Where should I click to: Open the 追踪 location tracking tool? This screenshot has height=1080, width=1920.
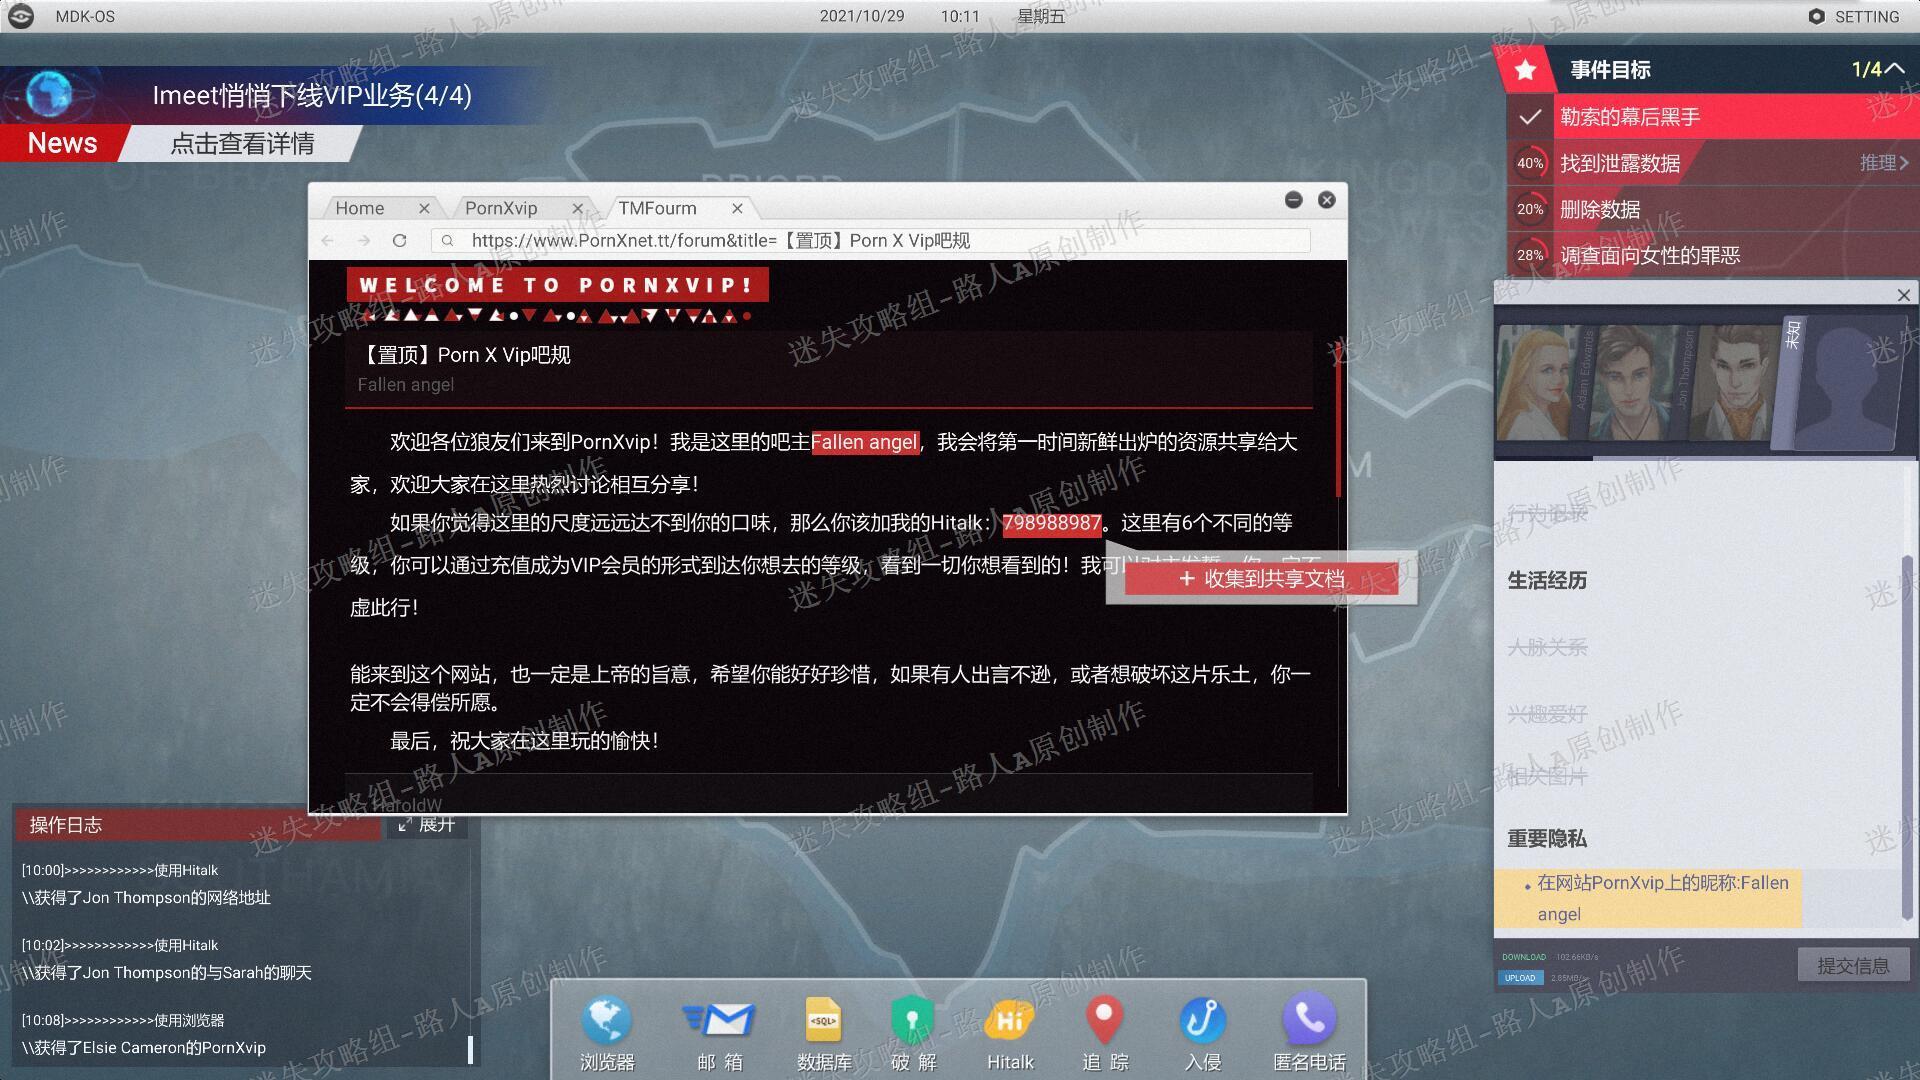click(1105, 1032)
